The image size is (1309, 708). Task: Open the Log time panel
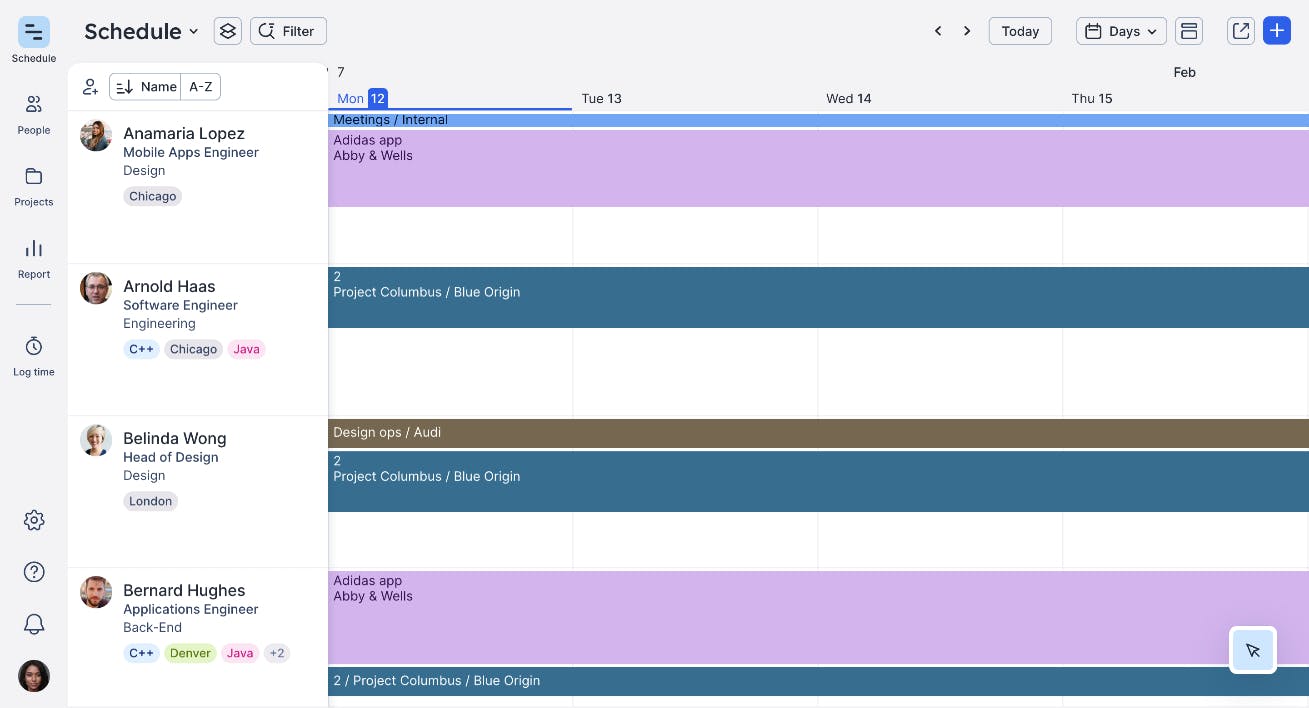click(33, 354)
